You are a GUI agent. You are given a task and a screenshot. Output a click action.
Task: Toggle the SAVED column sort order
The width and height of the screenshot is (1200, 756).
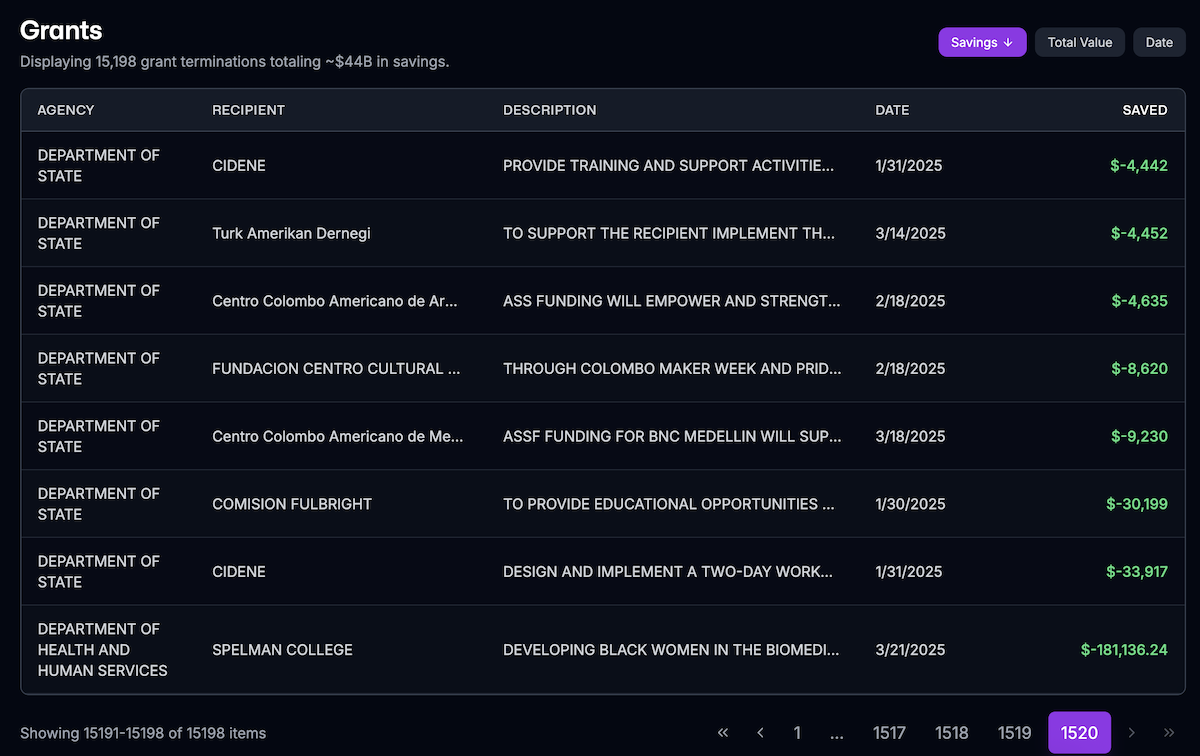(x=1144, y=110)
